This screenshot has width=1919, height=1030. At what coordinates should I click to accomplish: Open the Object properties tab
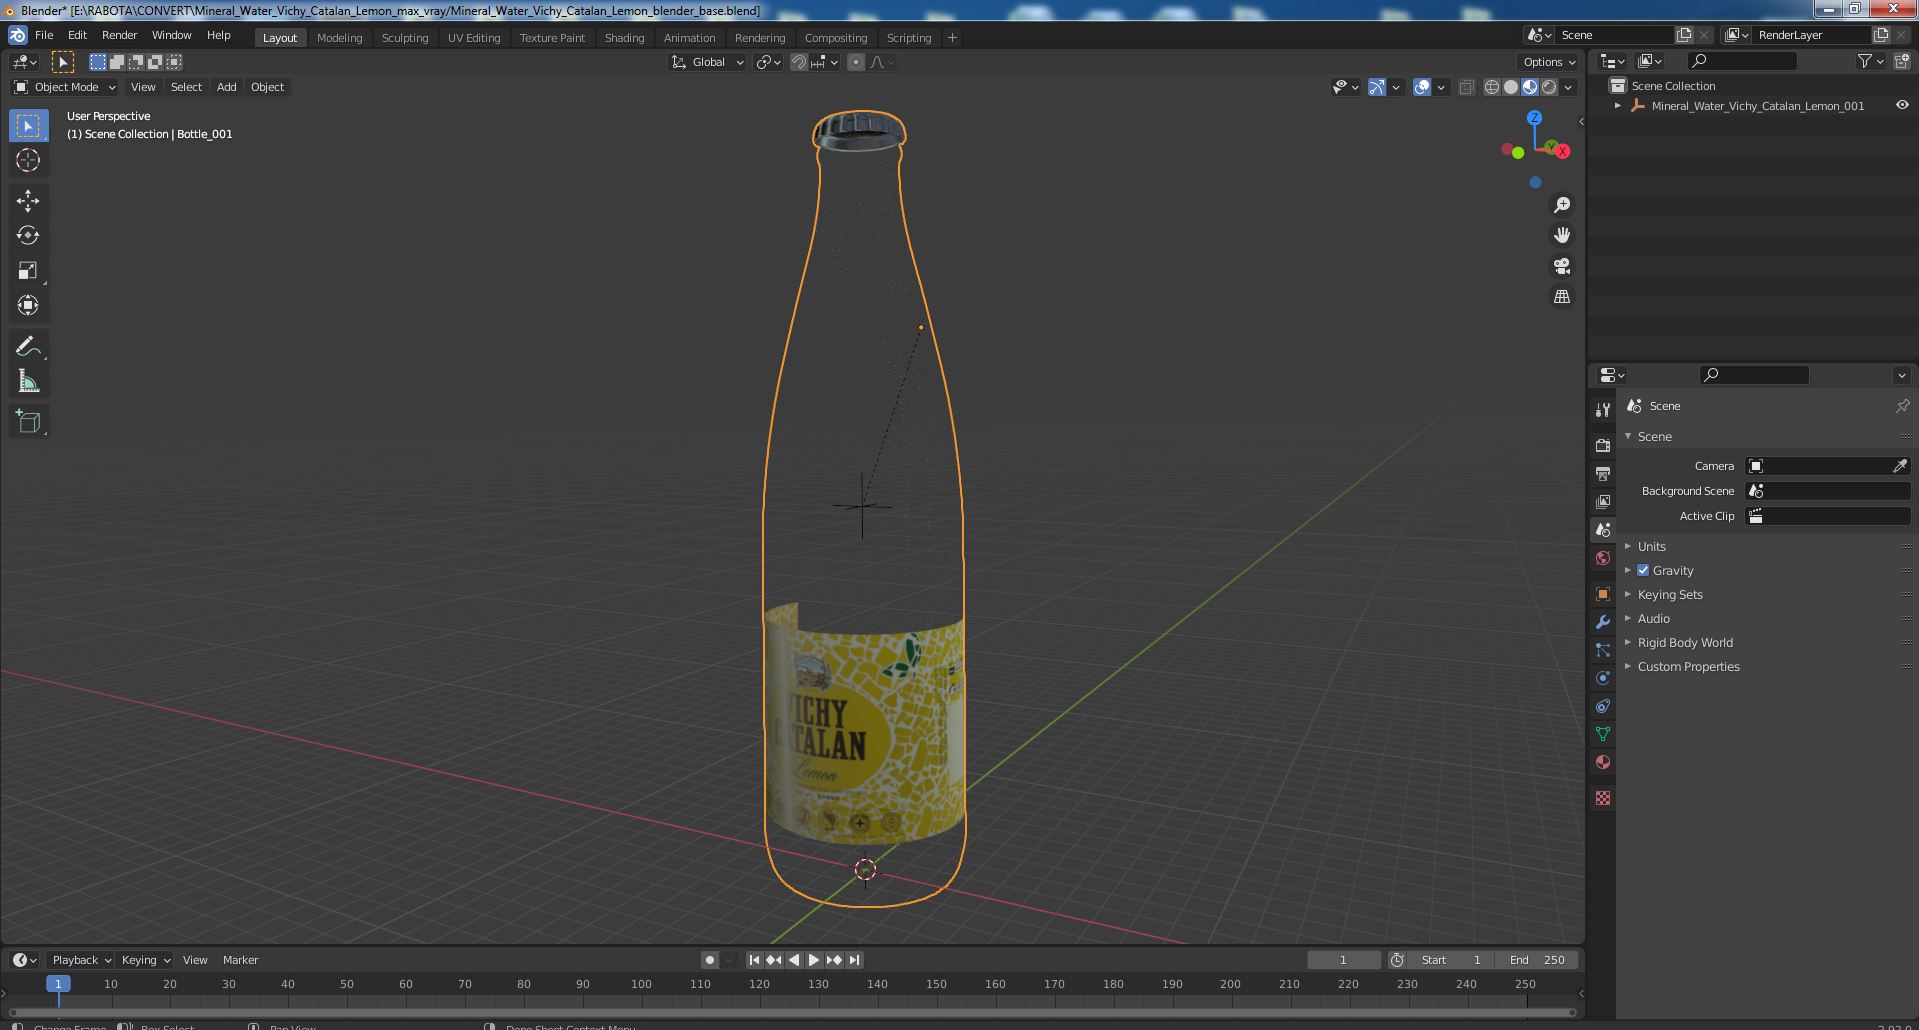[x=1603, y=594]
